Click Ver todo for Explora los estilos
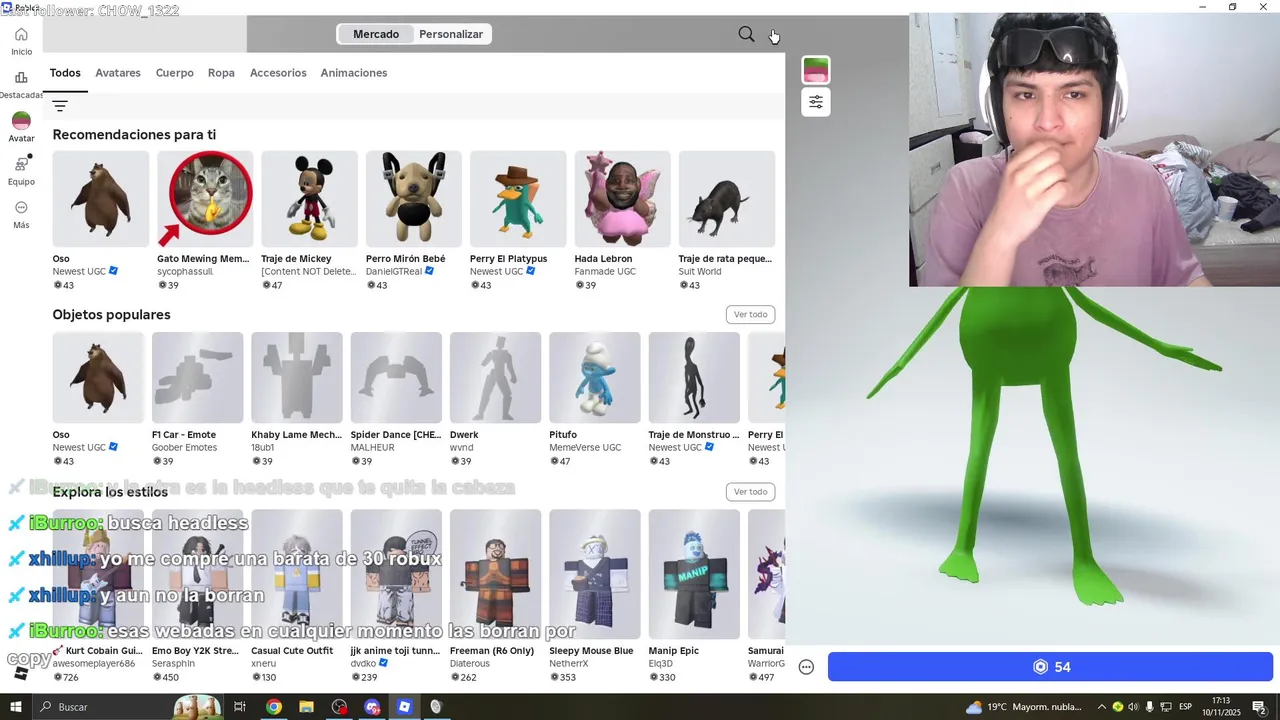Image resolution: width=1280 pixels, height=720 pixels. tap(750, 492)
